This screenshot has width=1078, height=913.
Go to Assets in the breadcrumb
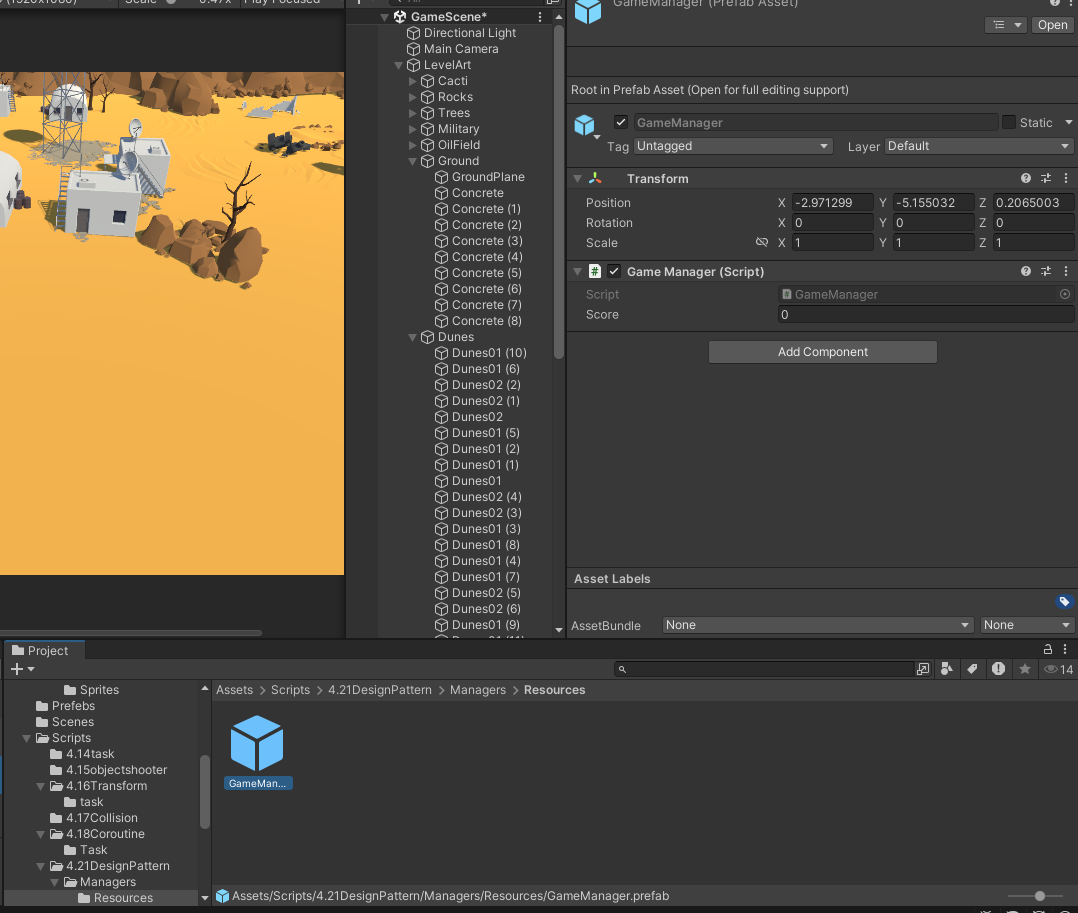click(x=234, y=690)
